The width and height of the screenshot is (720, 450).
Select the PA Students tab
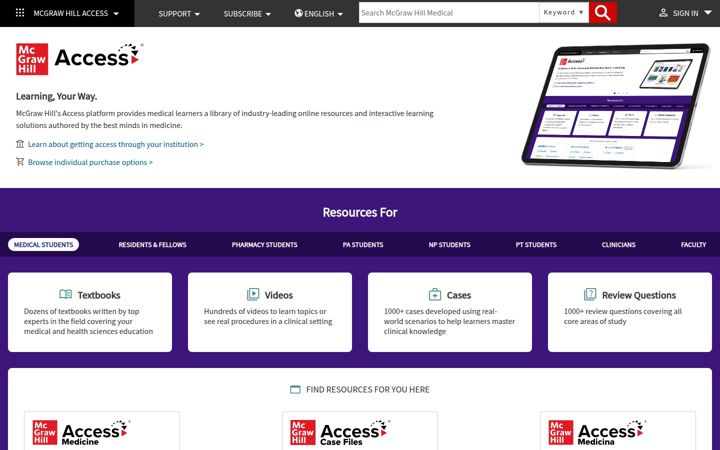(363, 245)
